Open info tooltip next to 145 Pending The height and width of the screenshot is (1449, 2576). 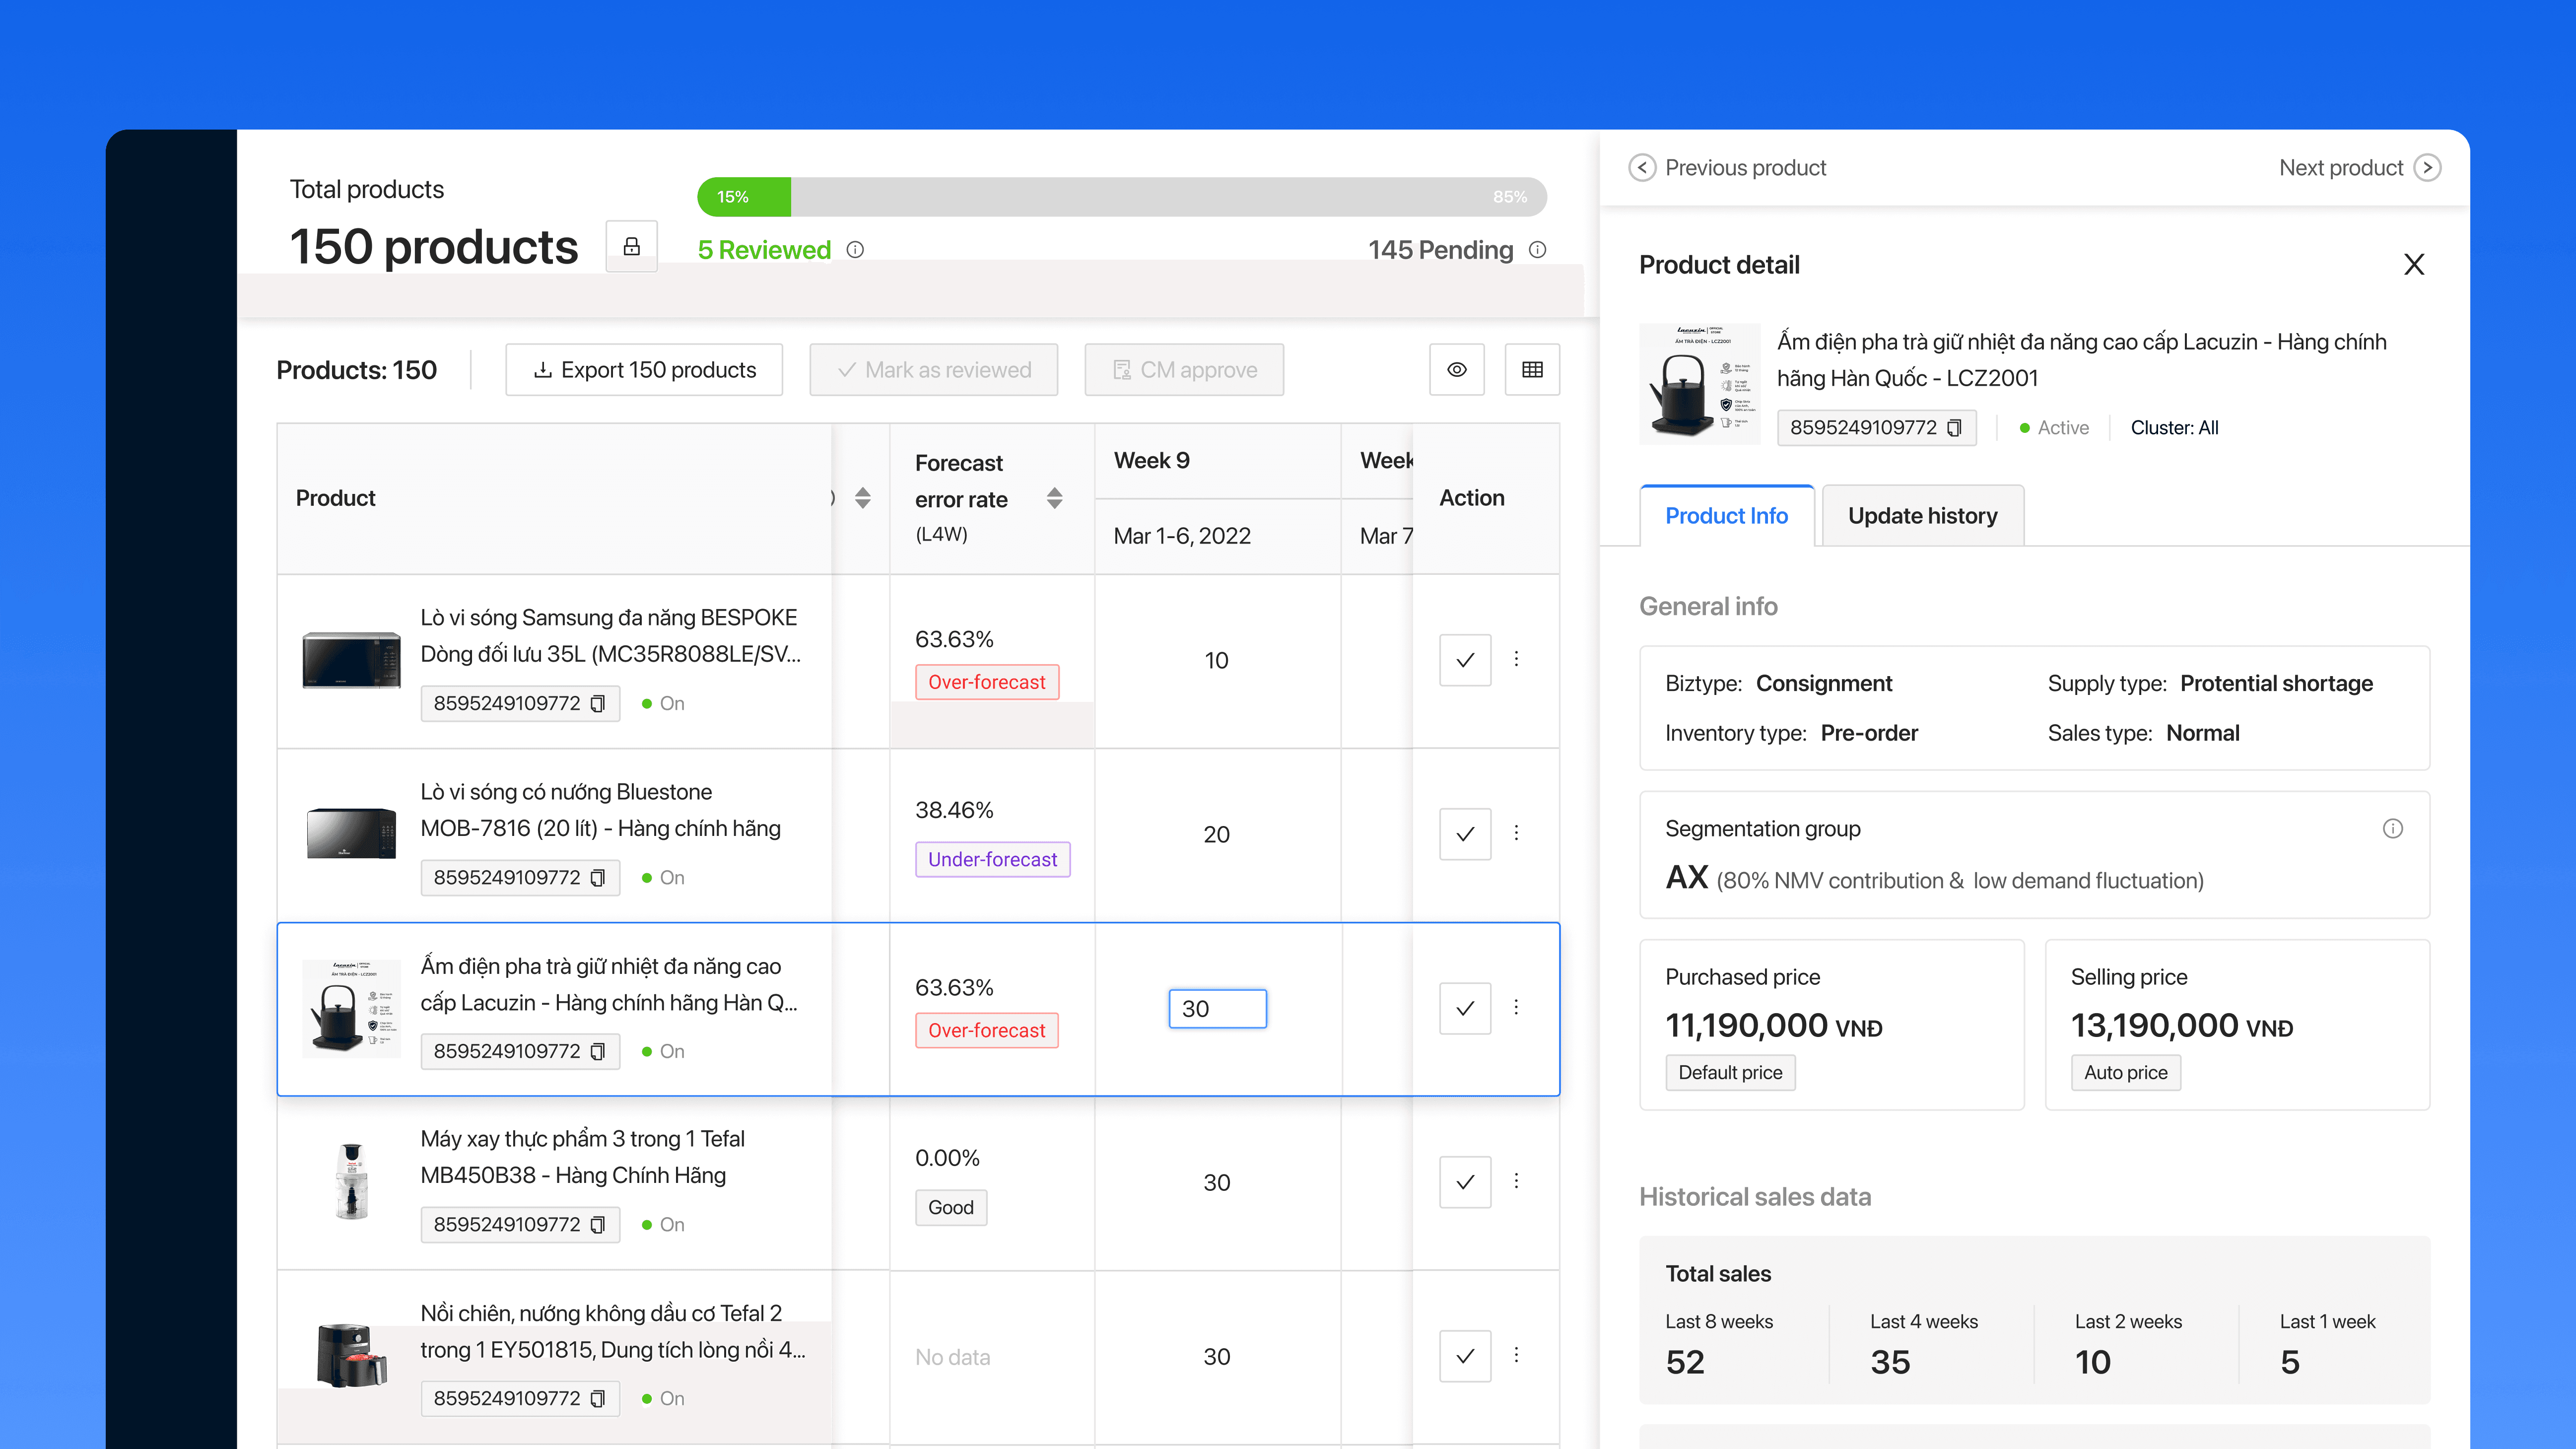point(1538,250)
